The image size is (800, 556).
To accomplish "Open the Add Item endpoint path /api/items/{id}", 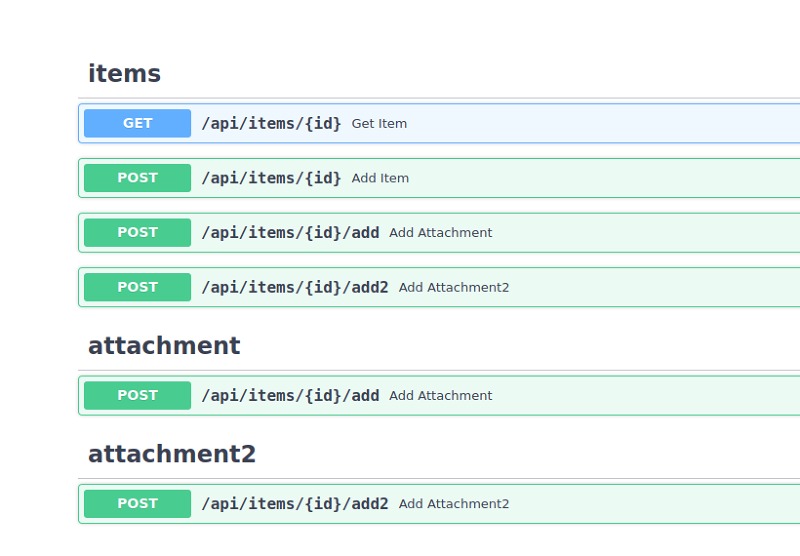I will point(271,178).
